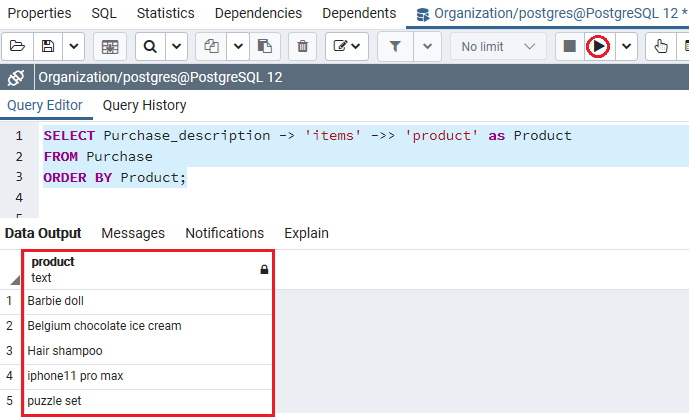Click the connection status icon
689x417 pixels.
coord(16,79)
